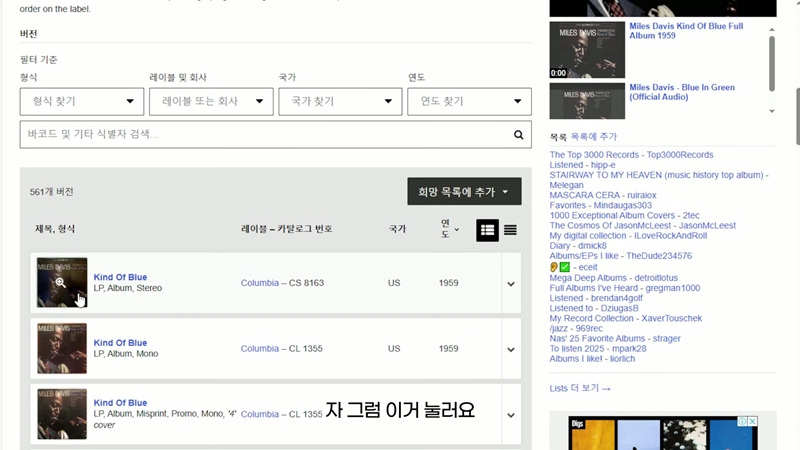Click the 희망 목록에 추가 wantlist button
Image resolution: width=800 pixels, height=450 pixels.
(x=464, y=192)
